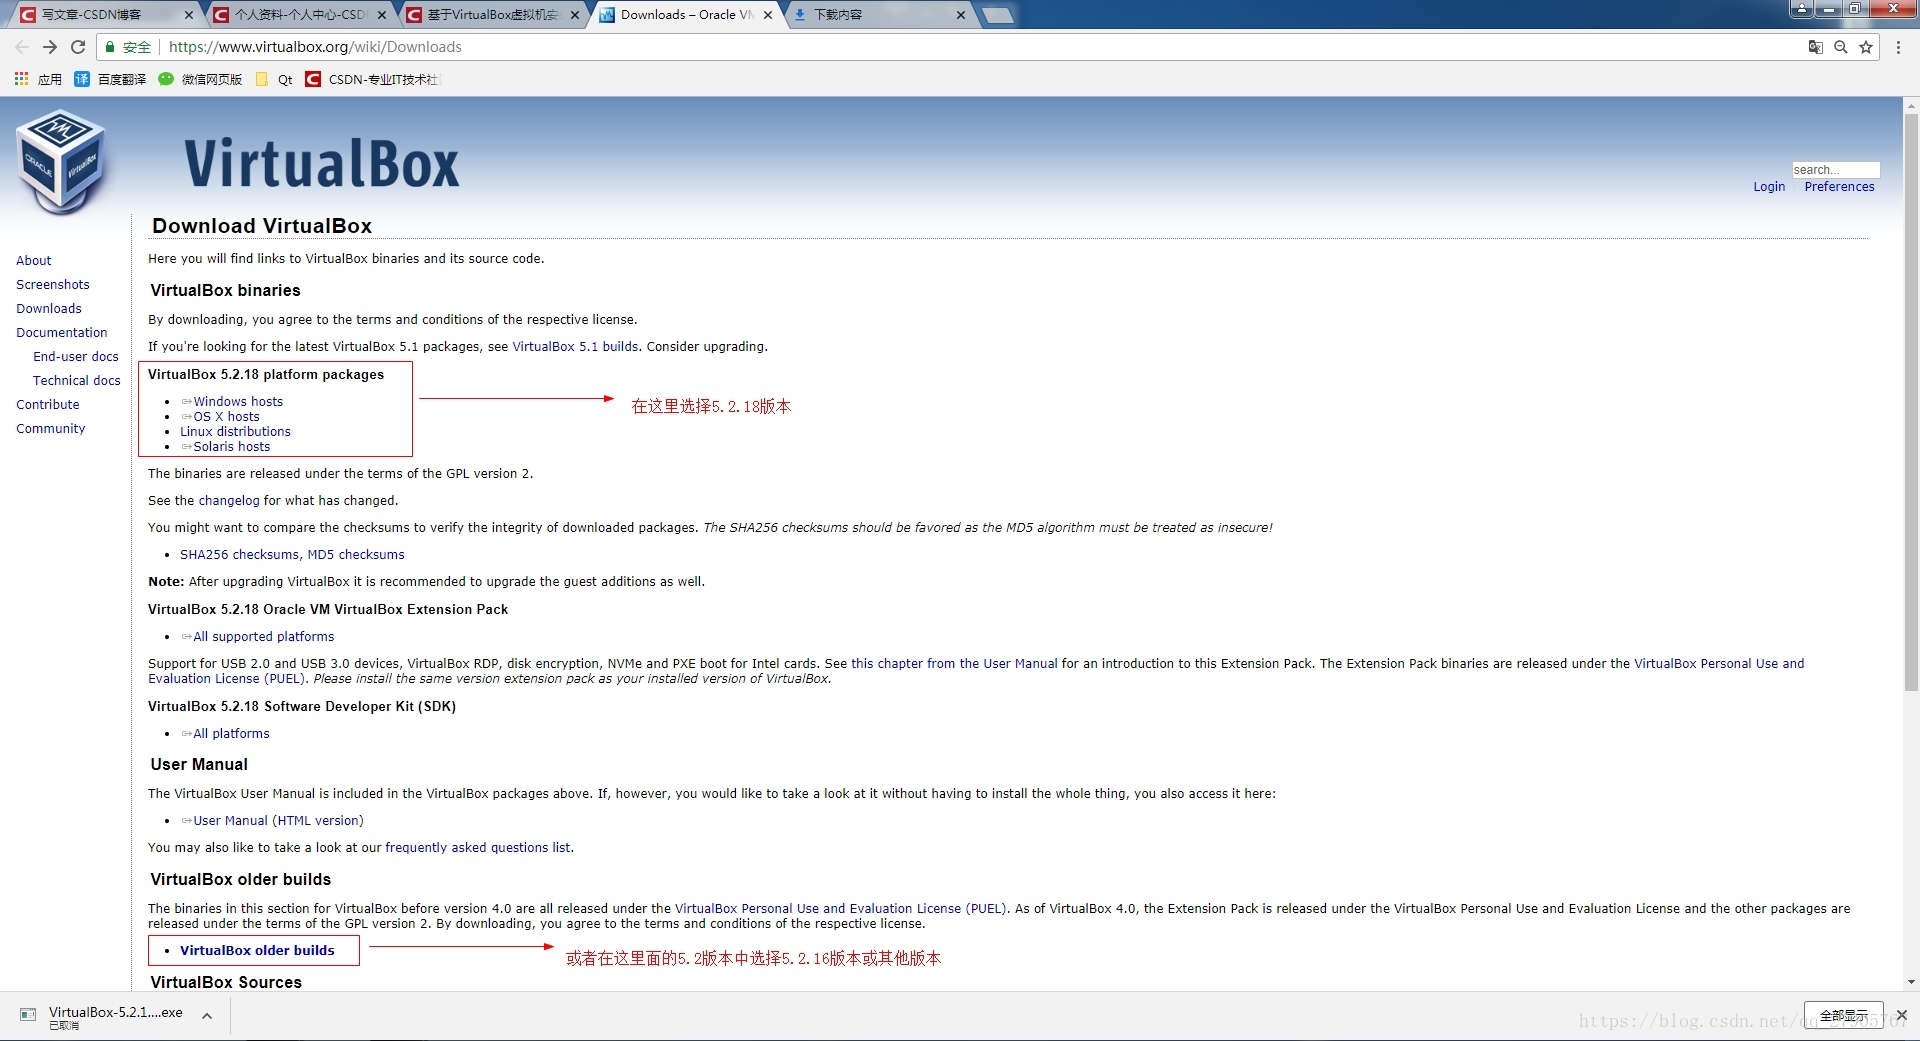This screenshot has height=1041, width=1920.
Task: Click the scrollbar up arrow
Action: [x=1911, y=104]
